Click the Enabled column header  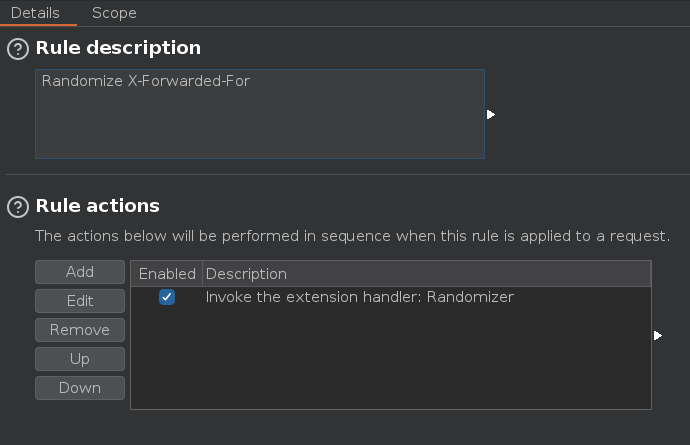tap(167, 273)
